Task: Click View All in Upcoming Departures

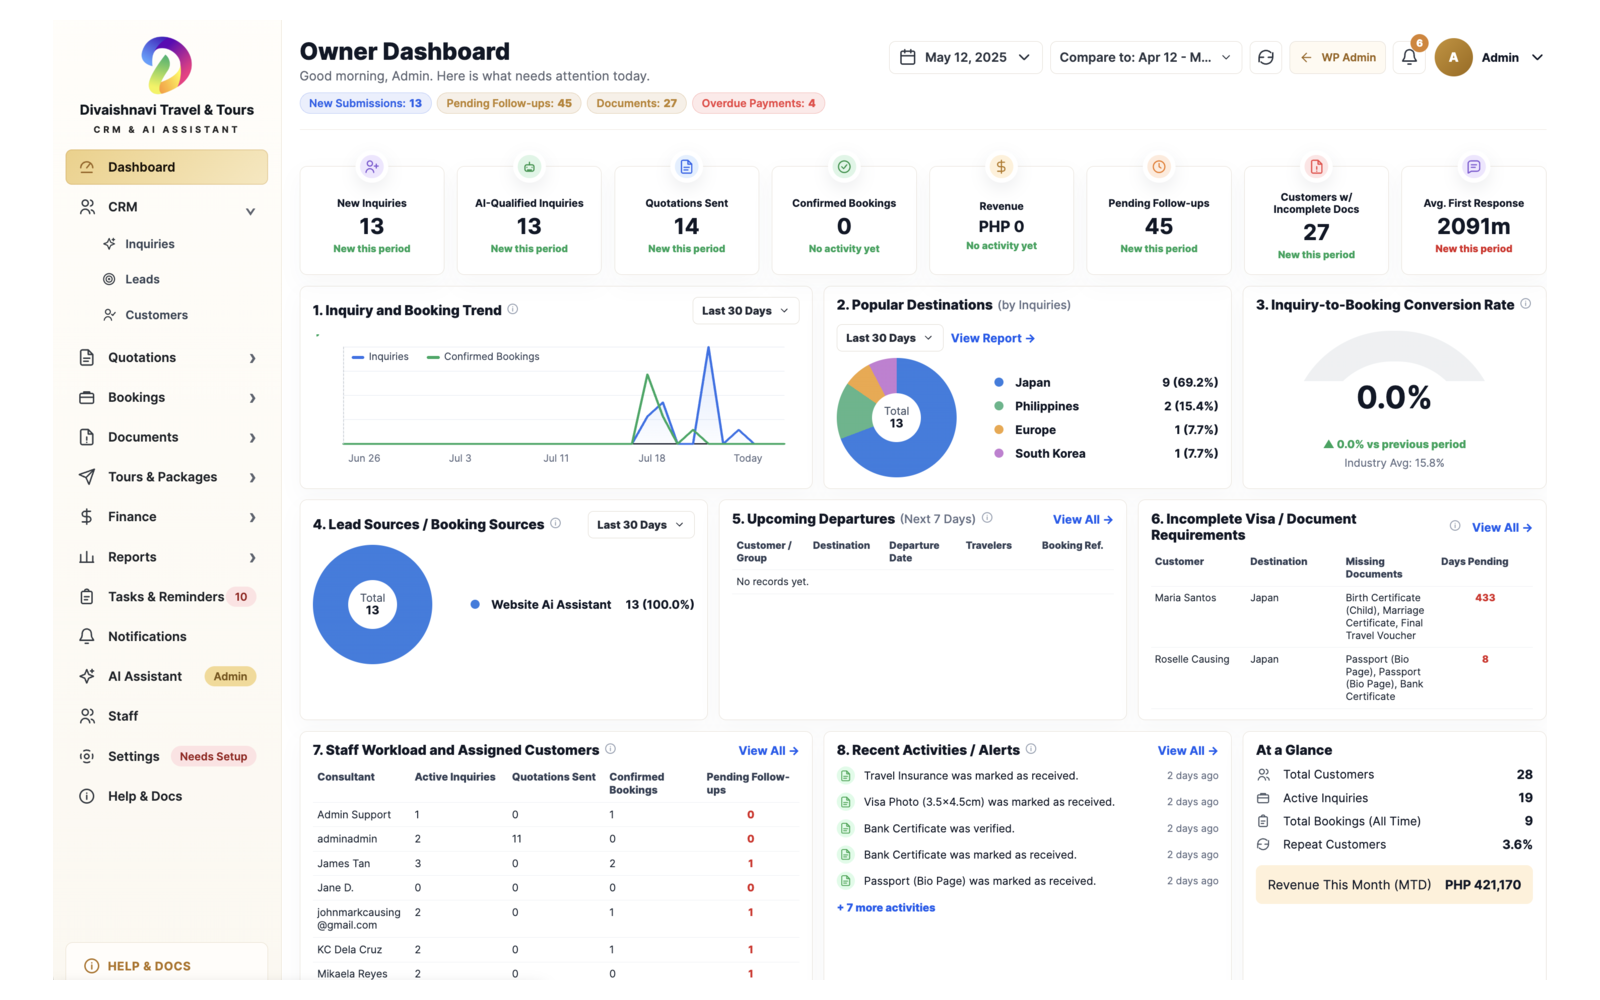Action: point(1083,520)
